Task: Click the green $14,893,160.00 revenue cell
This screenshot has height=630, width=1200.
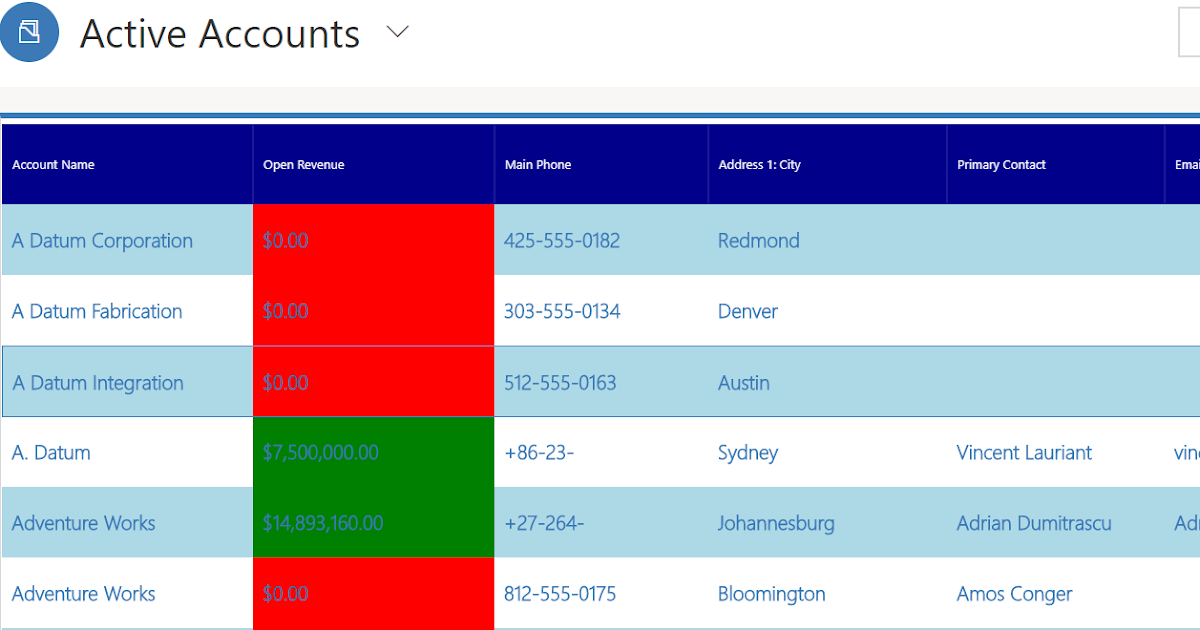Action: tap(374, 522)
